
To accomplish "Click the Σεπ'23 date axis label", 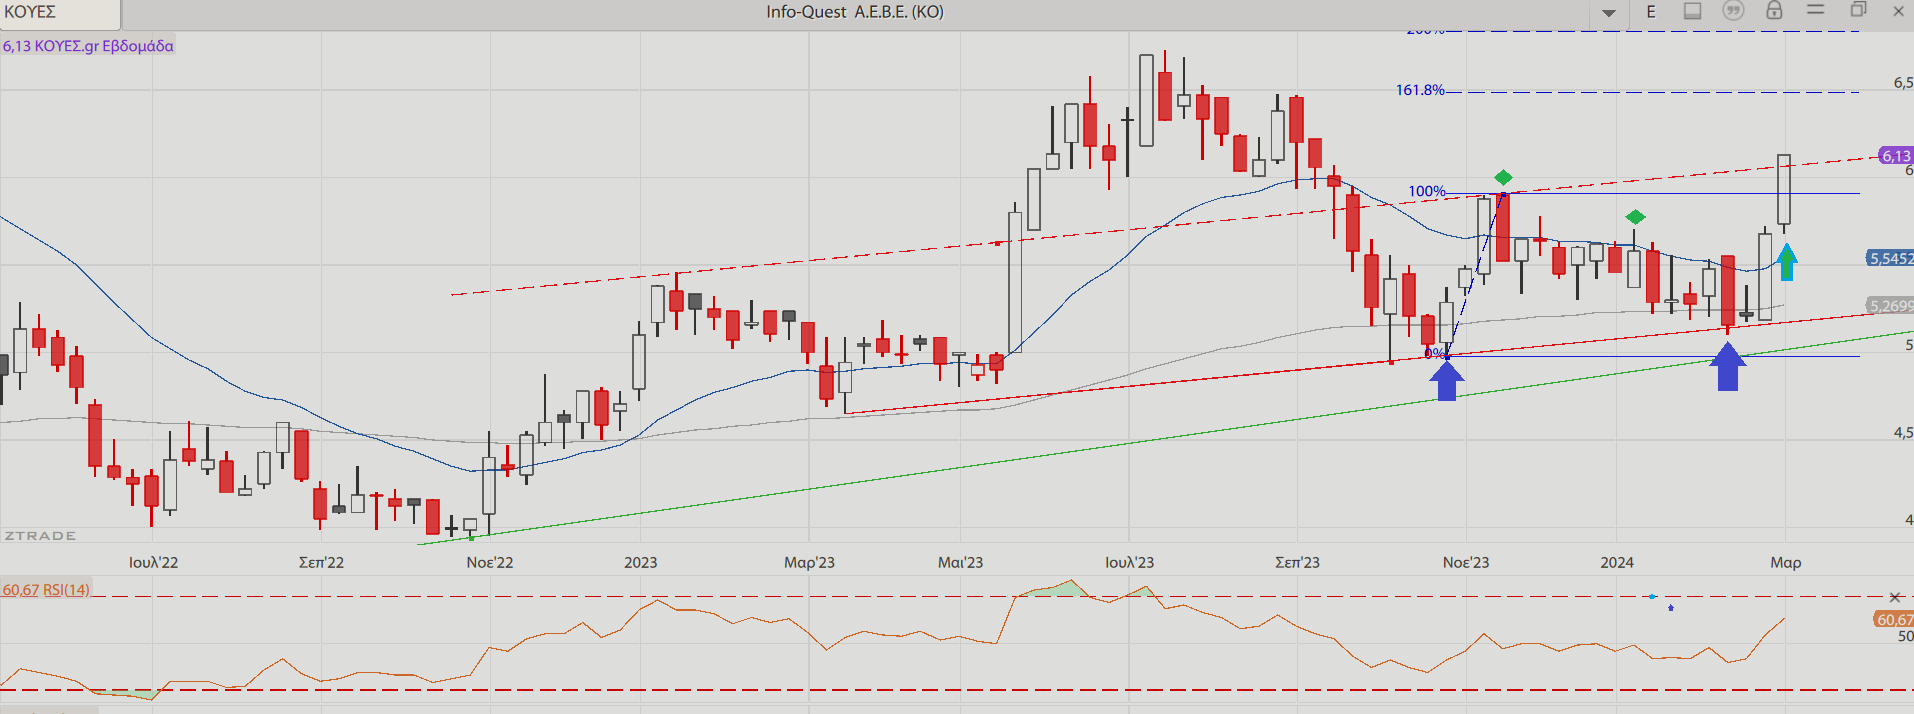I will (1297, 563).
